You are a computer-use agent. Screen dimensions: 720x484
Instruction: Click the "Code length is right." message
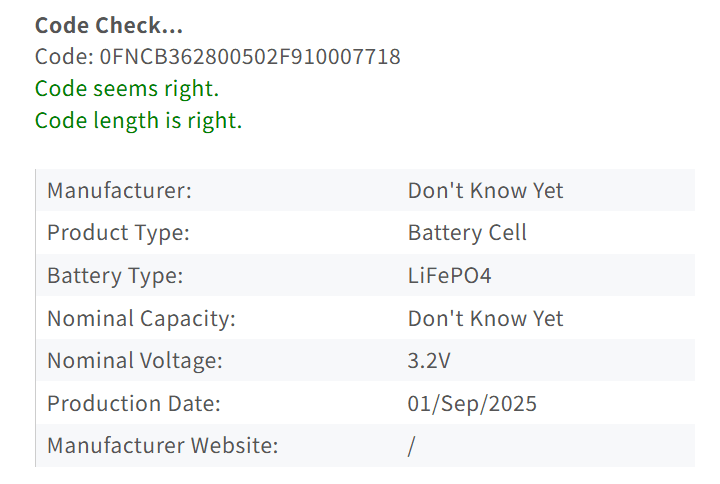tap(138, 121)
